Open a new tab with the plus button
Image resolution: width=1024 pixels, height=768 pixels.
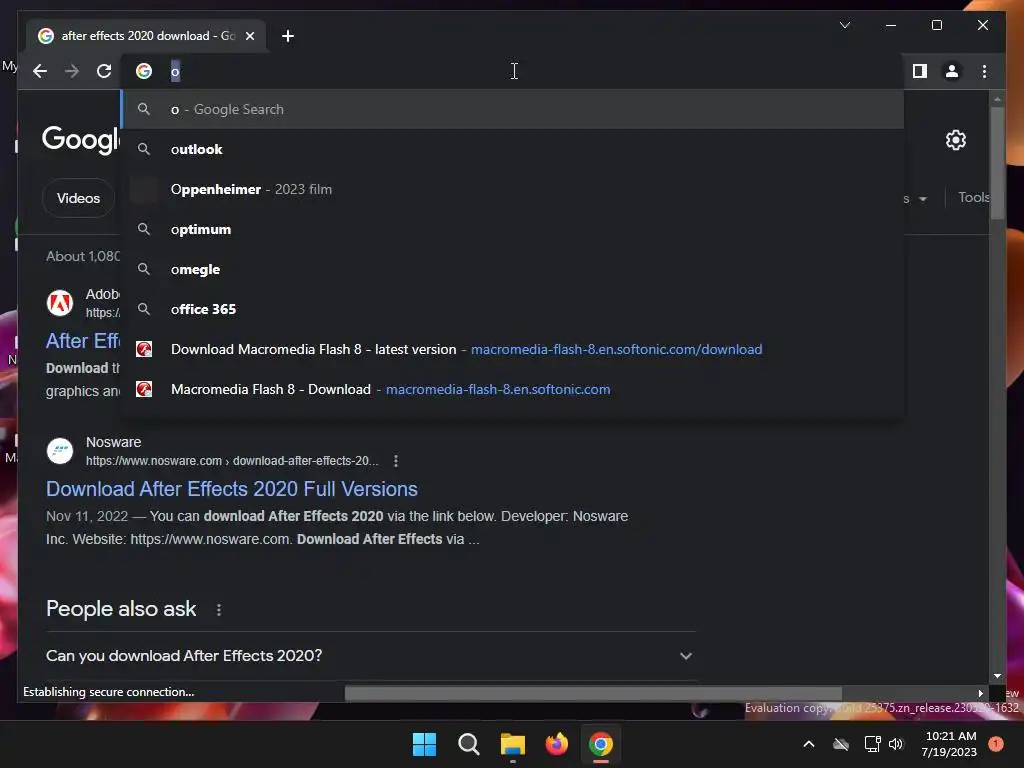coord(288,36)
